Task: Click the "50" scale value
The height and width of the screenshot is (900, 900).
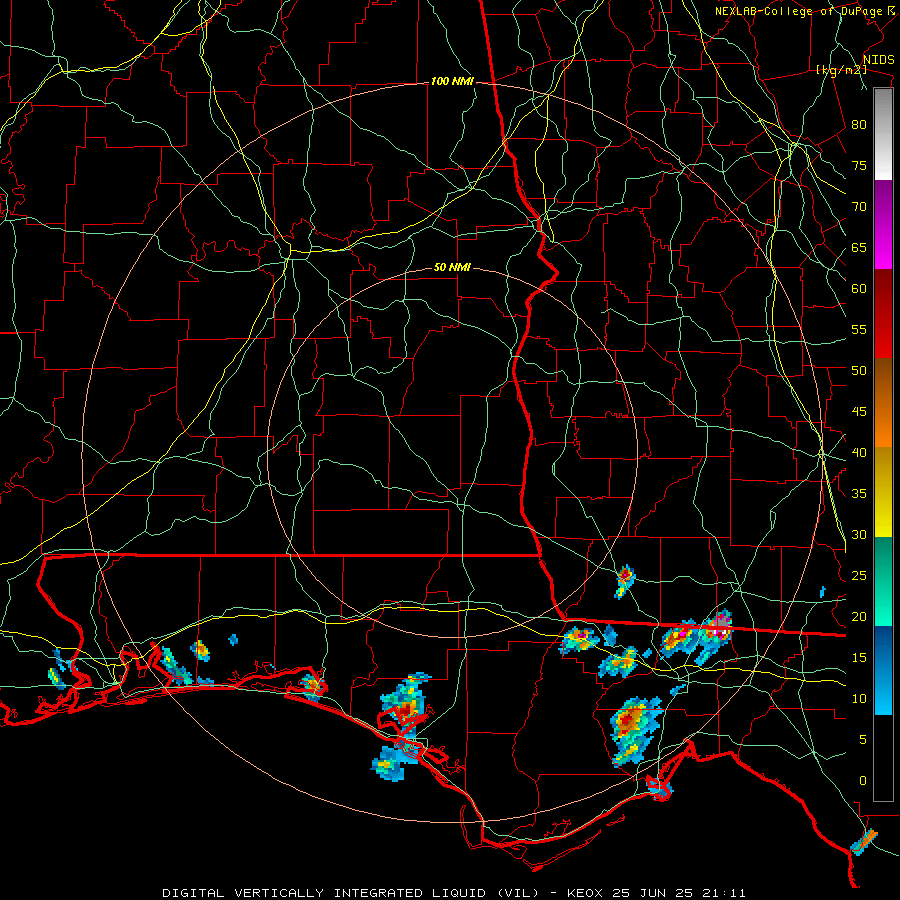Action: pyautogui.click(x=859, y=371)
